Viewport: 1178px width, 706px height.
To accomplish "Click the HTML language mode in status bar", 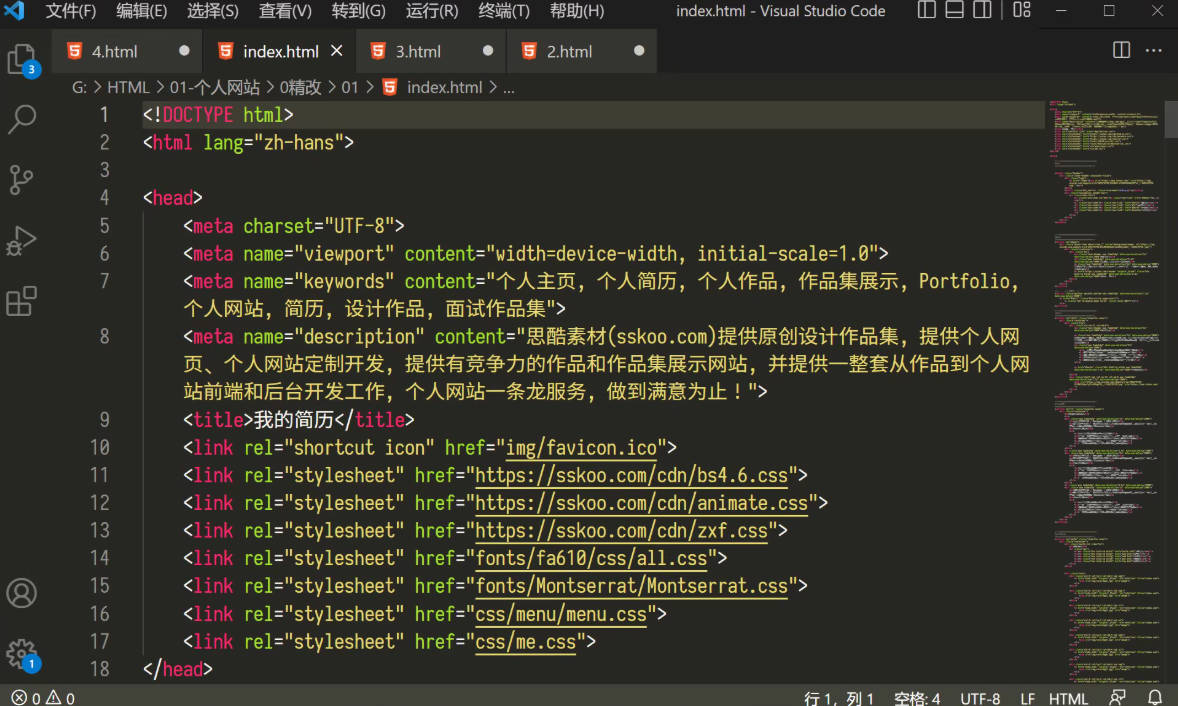I will 1068,697.
